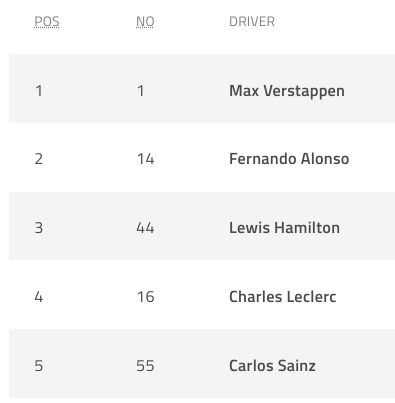Open Lewis Hamilton driver link
This screenshot has width=395, height=403.
coord(284,228)
